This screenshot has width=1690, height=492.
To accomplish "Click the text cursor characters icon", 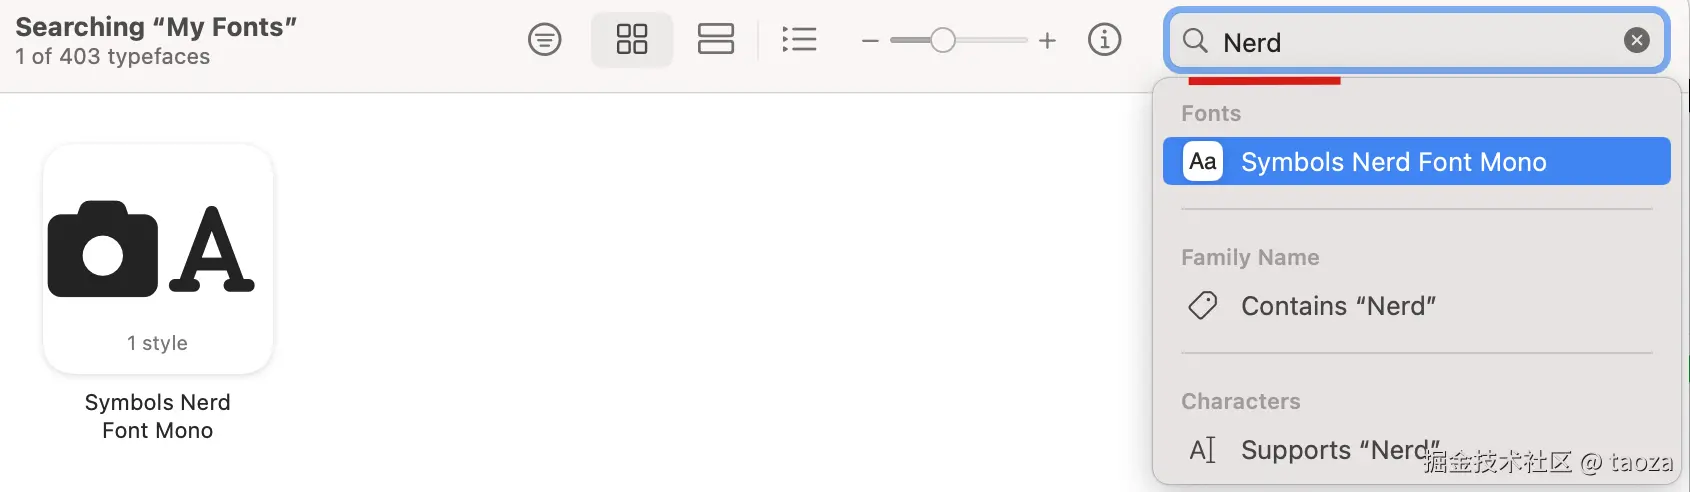I will pyautogui.click(x=1203, y=450).
